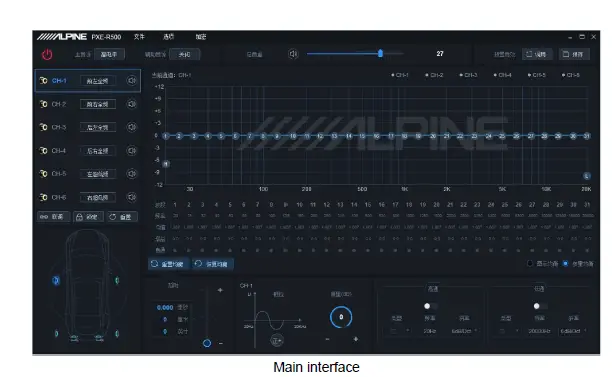Toggle CH-3 curve visibility in the graph legend
The width and height of the screenshot is (612, 377).
[468, 75]
